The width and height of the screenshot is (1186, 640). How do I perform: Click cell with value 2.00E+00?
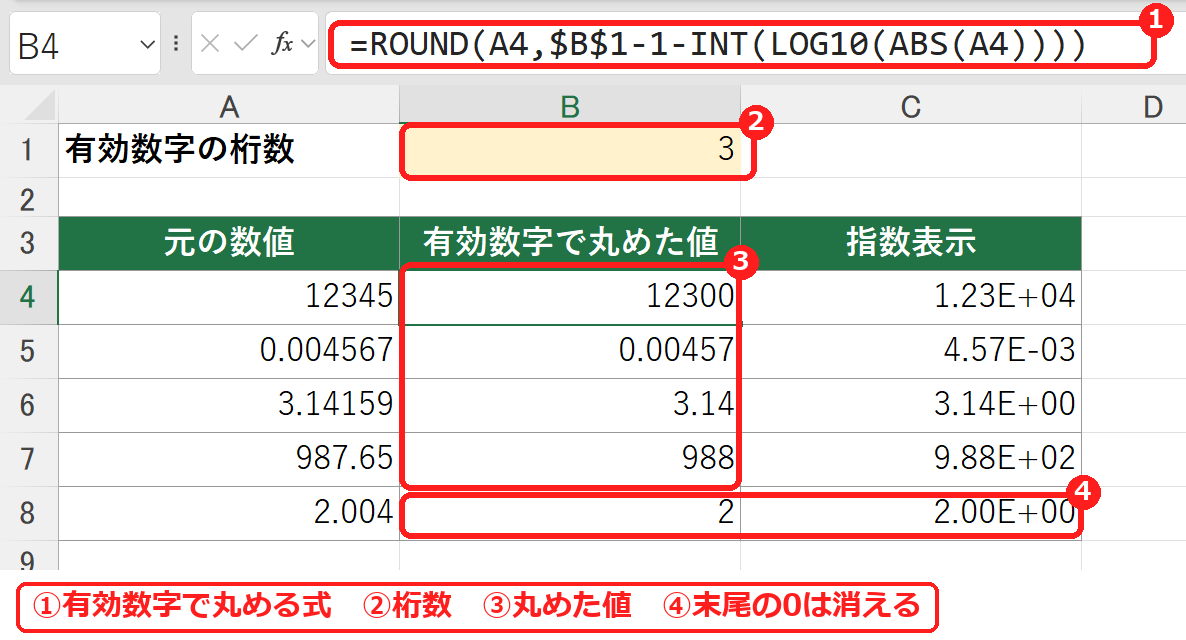click(911, 513)
